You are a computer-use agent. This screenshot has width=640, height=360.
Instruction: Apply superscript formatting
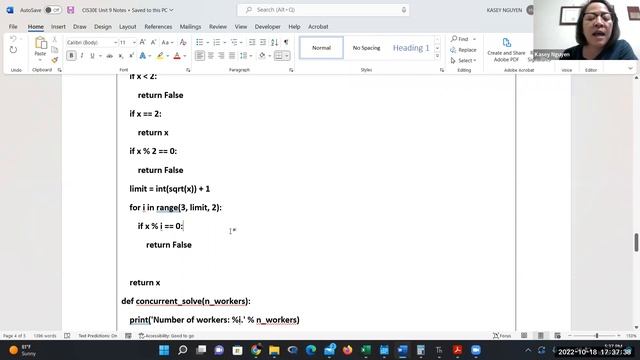point(131,56)
